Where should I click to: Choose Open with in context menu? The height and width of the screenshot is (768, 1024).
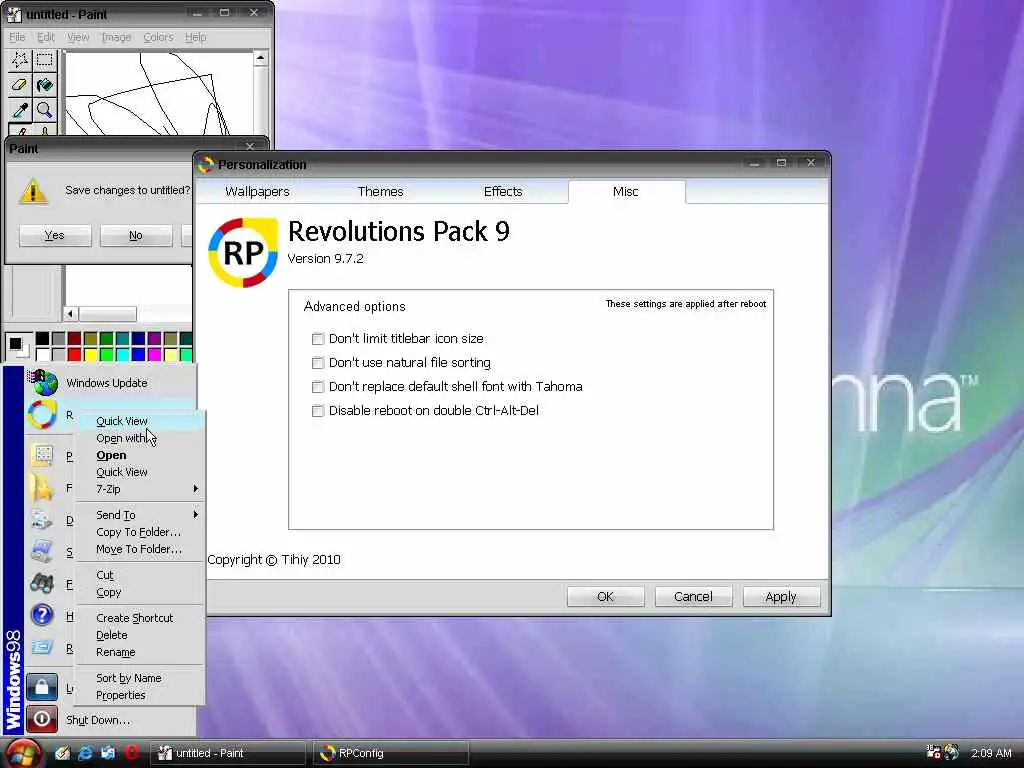point(140,438)
